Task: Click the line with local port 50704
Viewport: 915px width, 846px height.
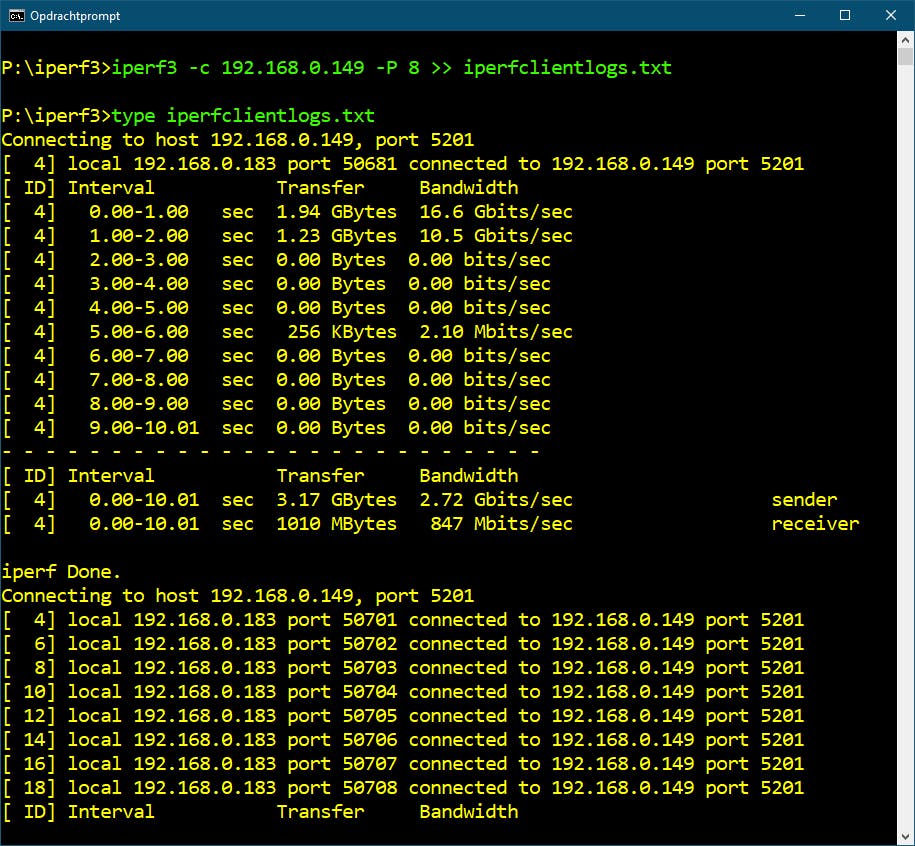Action: tap(403, 692)
